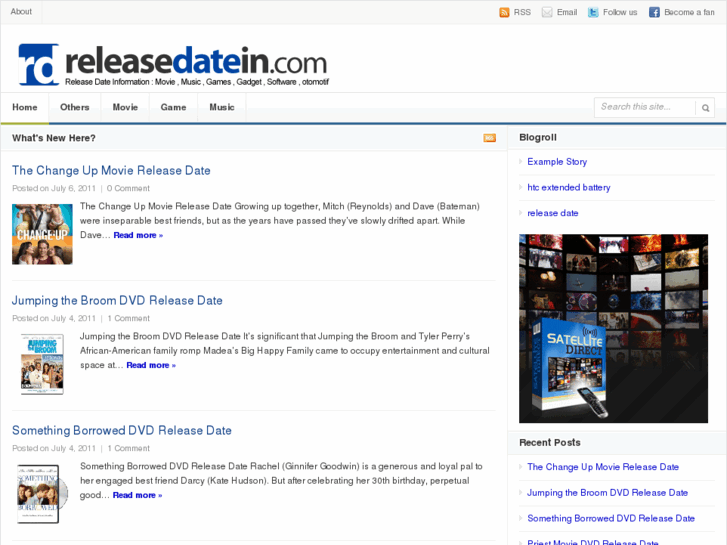Screen dimensions: 727x545
Task: Click the What's New Here? heading
Action: (54, 138)
